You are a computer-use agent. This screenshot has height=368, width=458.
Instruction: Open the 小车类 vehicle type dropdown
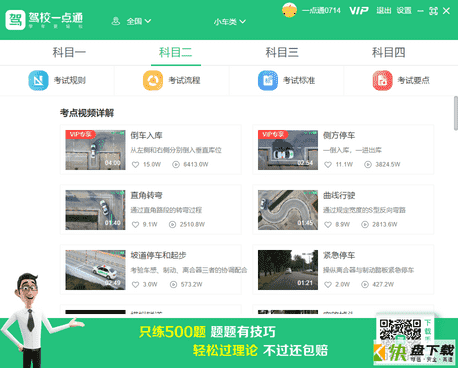pyautogui.click(x=230, y=22)
